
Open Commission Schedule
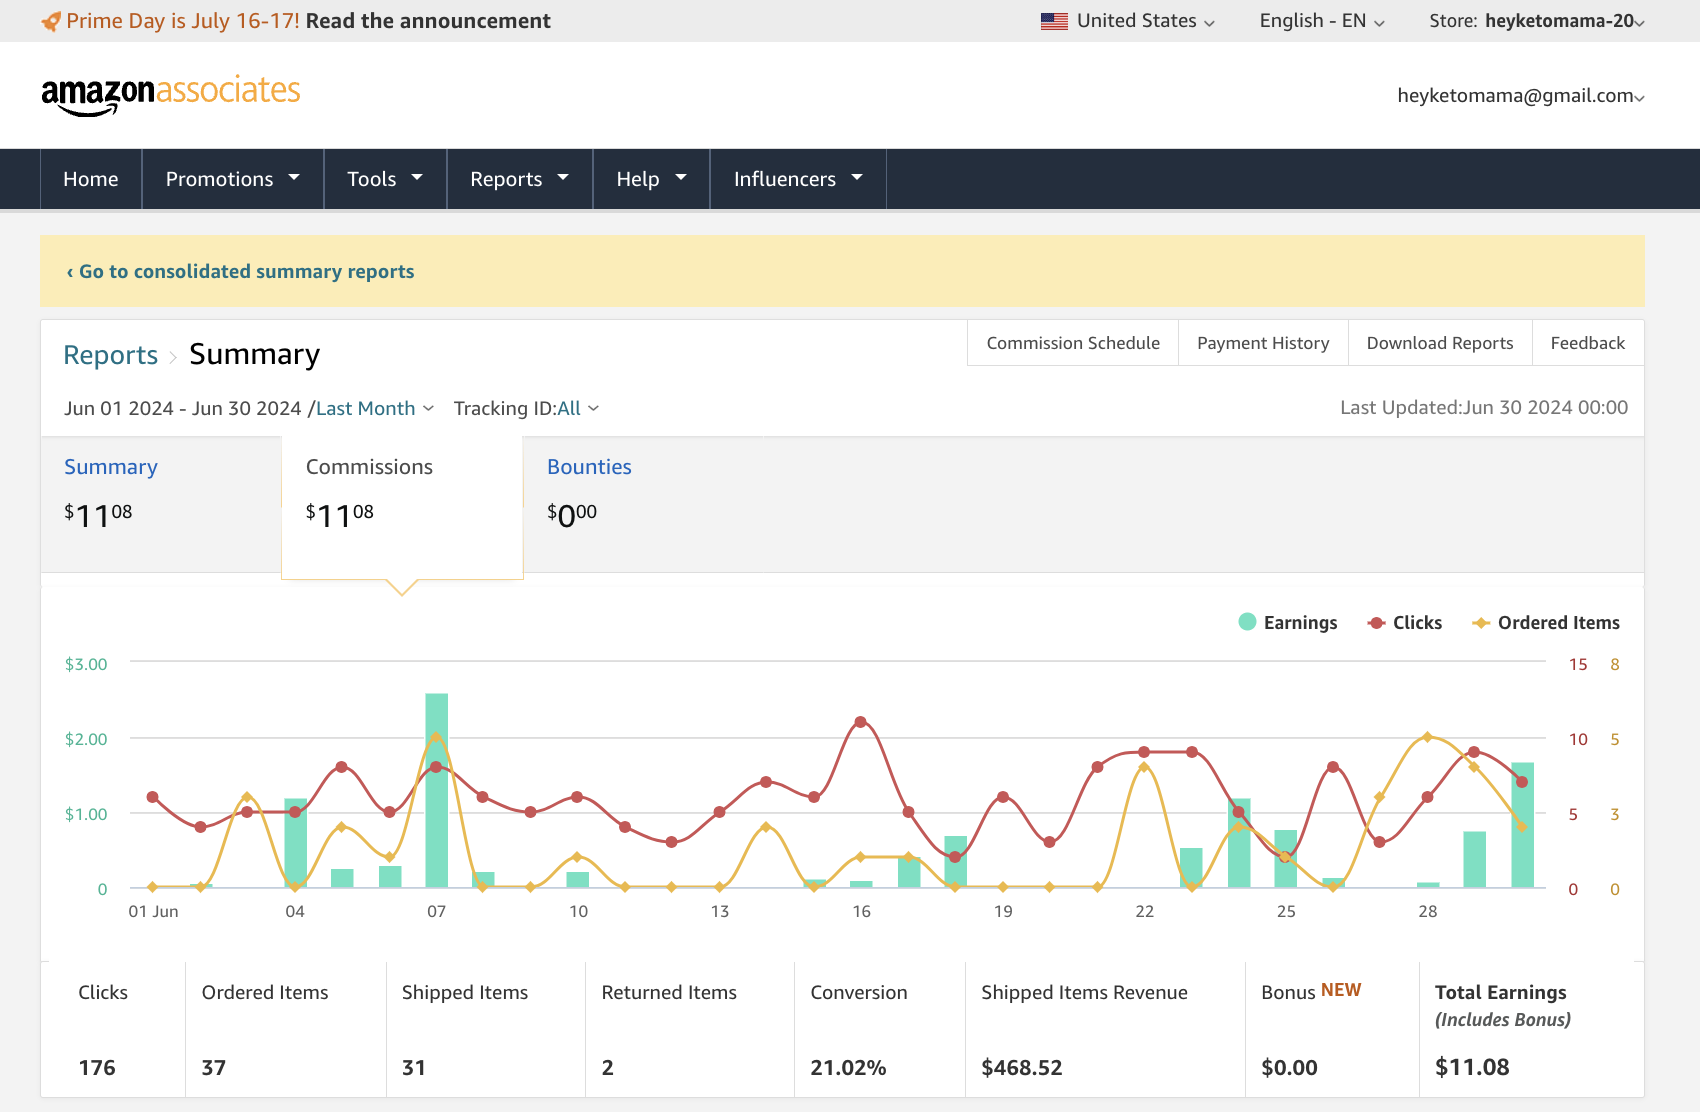pyautogui.click(x=1073, y=343)
